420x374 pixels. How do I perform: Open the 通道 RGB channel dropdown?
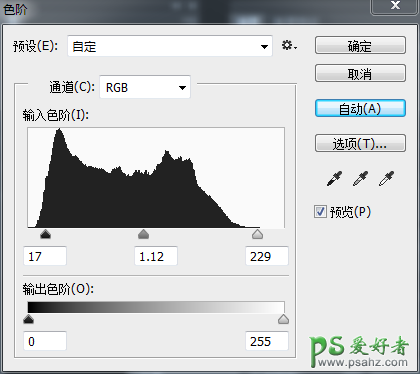pos(145,87)
